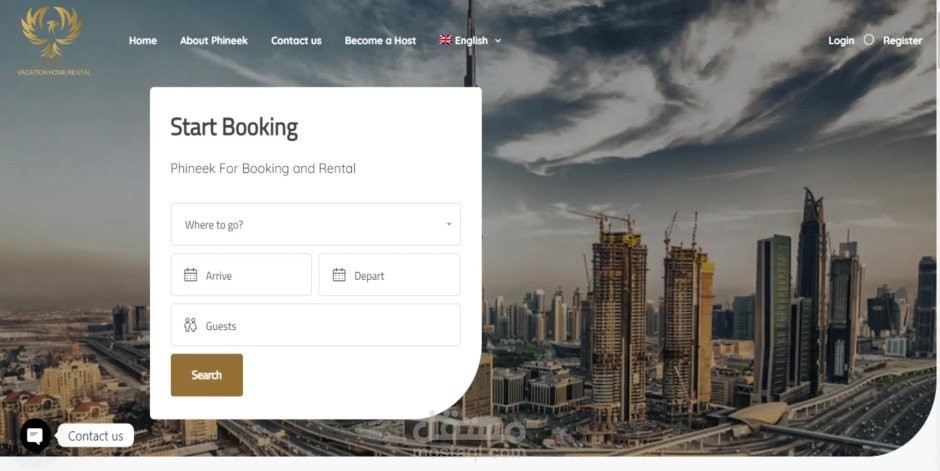Click the calendar icon in the Depart field
The height and width of the screenshot is (471, 940).
339,275
